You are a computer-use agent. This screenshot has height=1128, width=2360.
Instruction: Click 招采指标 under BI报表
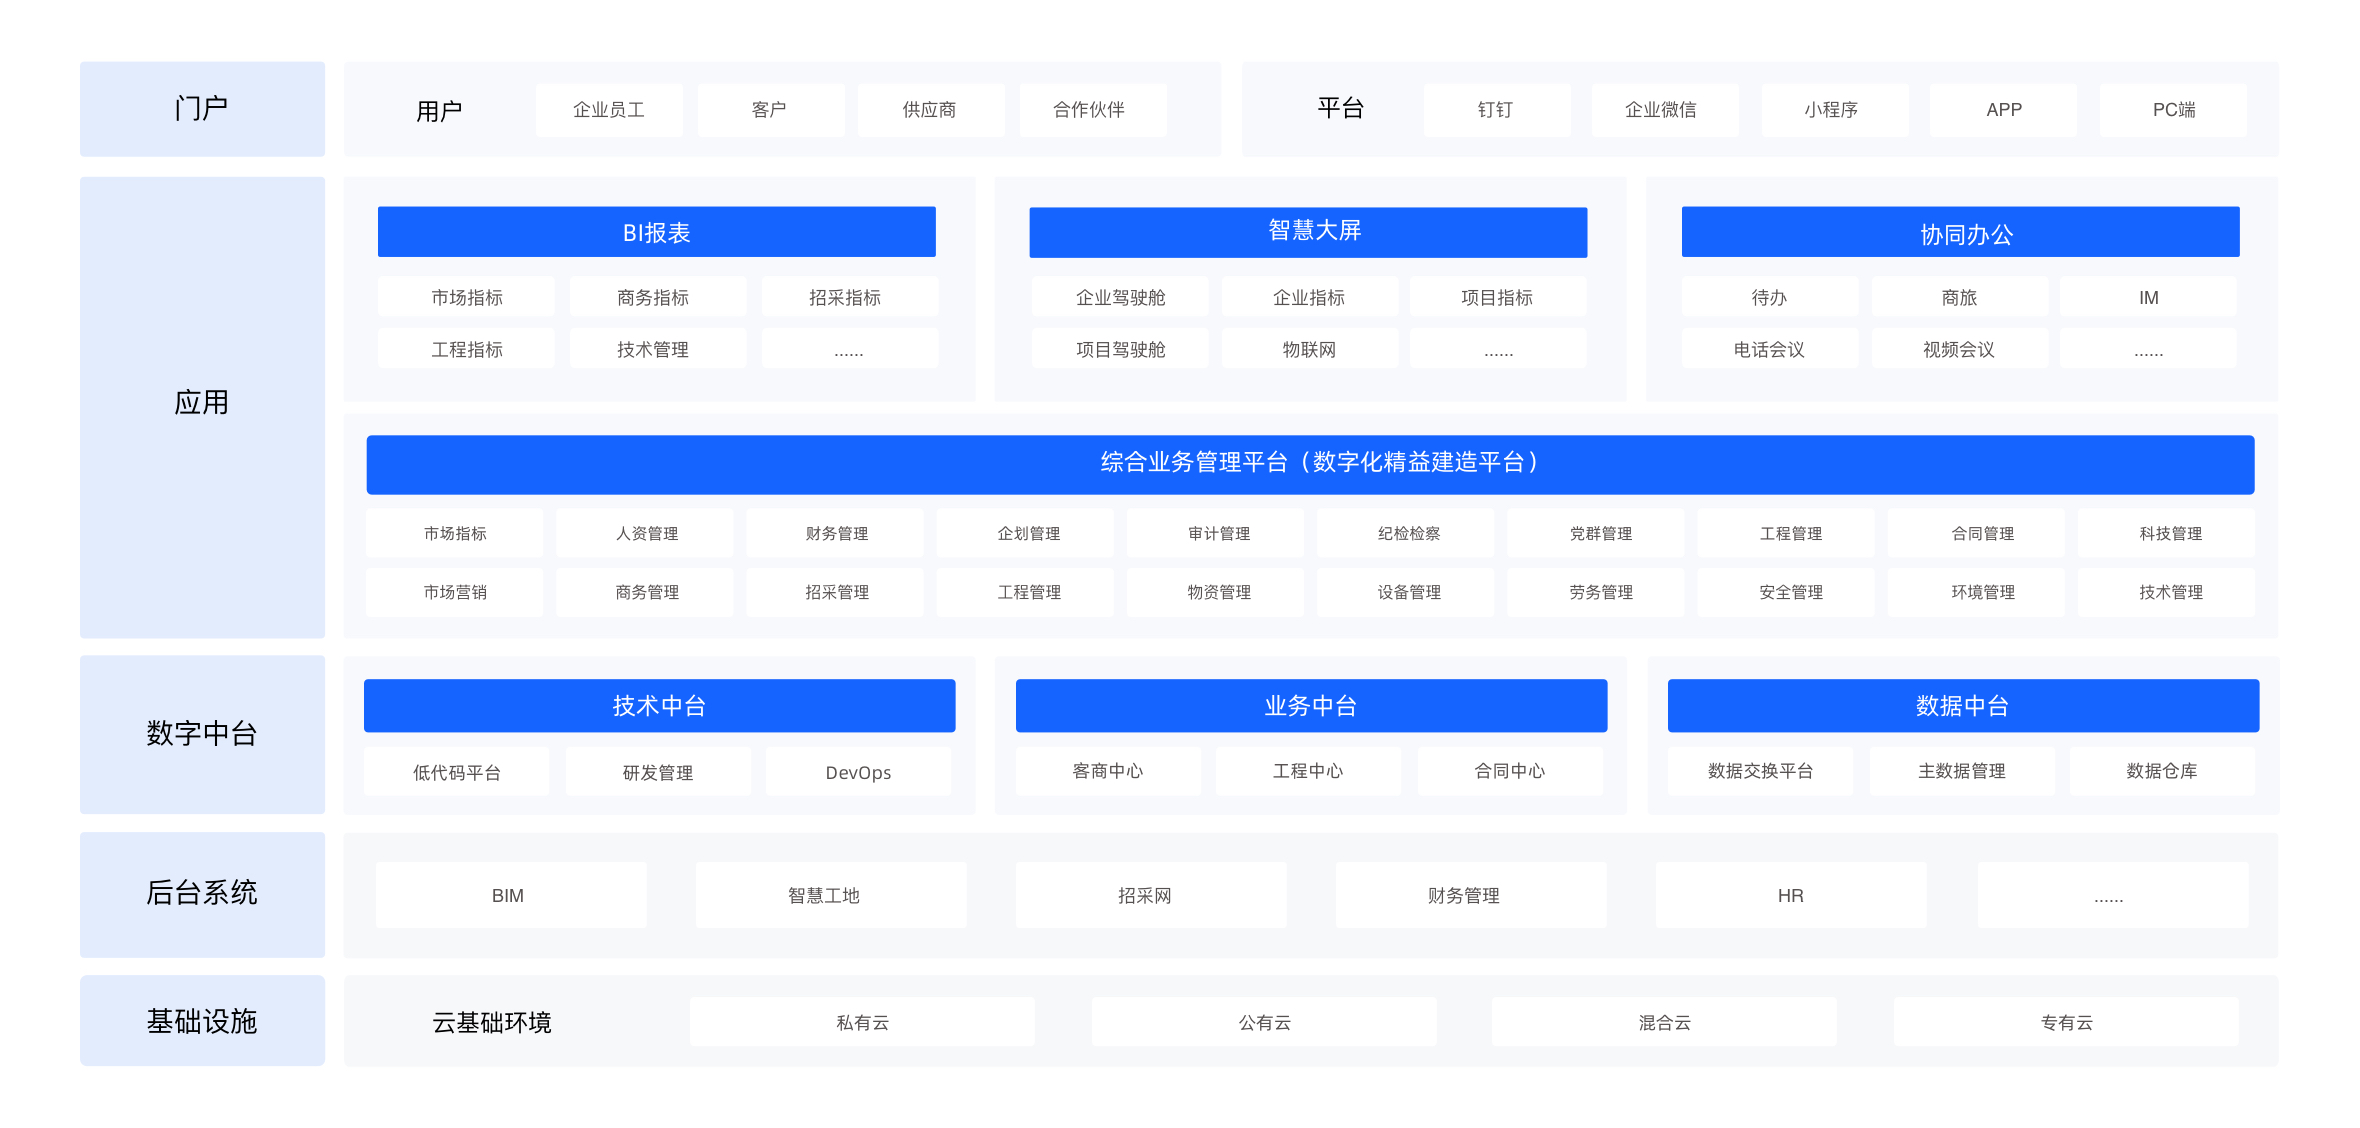(849, 297)
